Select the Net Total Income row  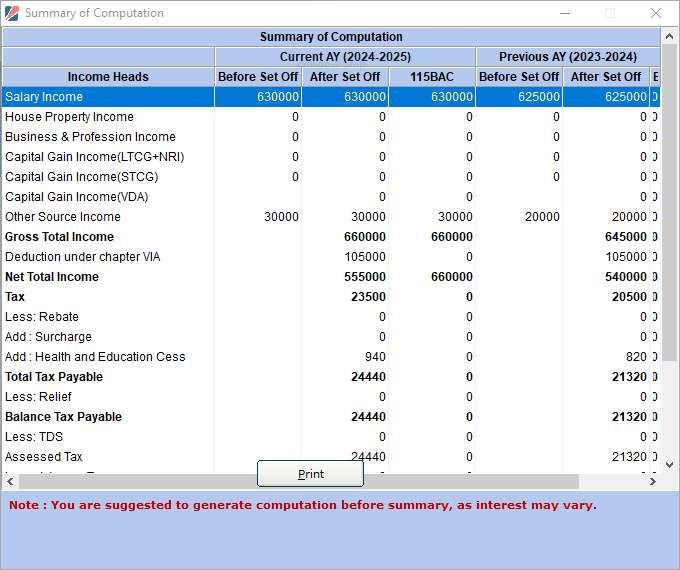coord(331,276)
